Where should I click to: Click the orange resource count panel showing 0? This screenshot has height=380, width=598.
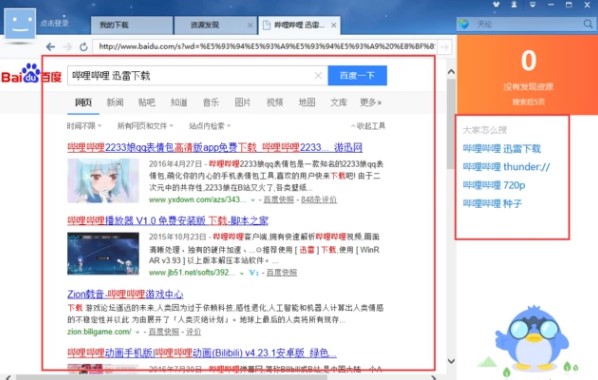(x=528, y=75)
